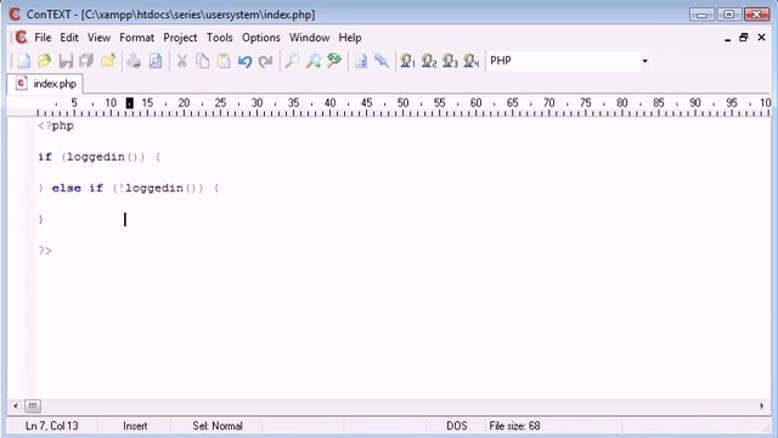Cut selection with the scissors icon

click(182, 61)
